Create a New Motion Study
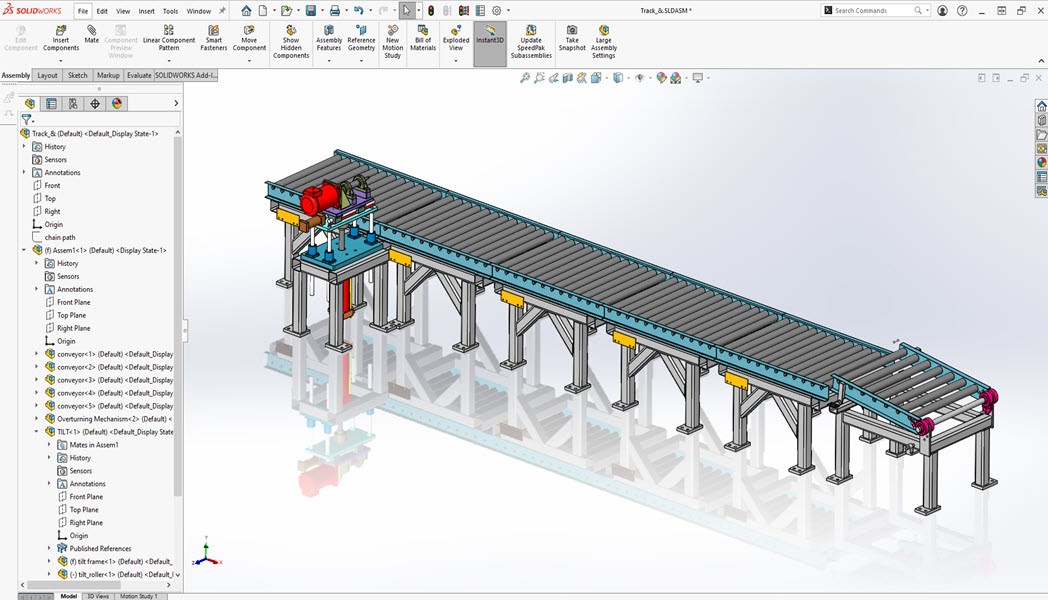The image size is (1048, 600). pos(392,42)
